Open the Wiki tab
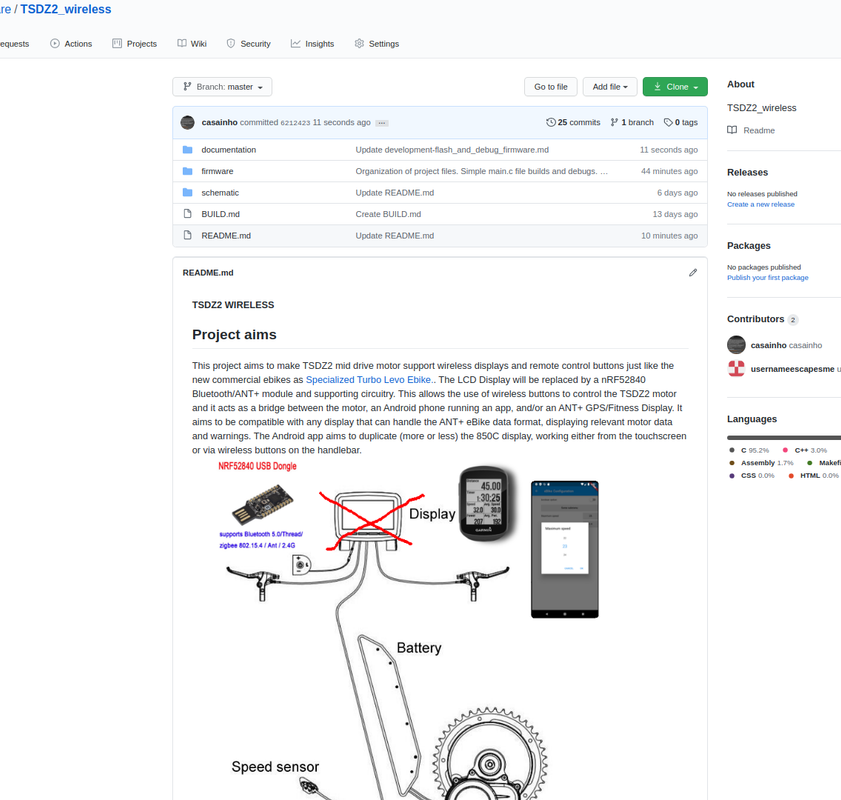Viewport: 841px width, 800px height. (192, 44)
